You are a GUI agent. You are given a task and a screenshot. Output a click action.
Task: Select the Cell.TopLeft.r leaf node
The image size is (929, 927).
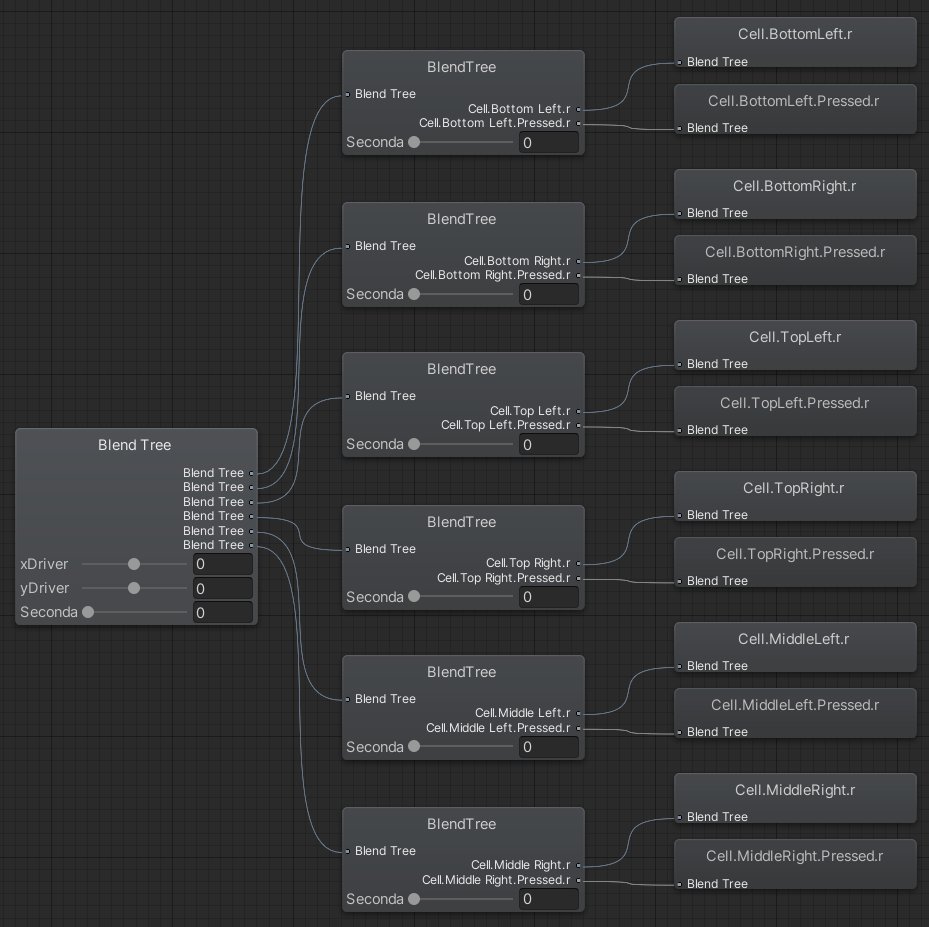(x=795, y=345)
